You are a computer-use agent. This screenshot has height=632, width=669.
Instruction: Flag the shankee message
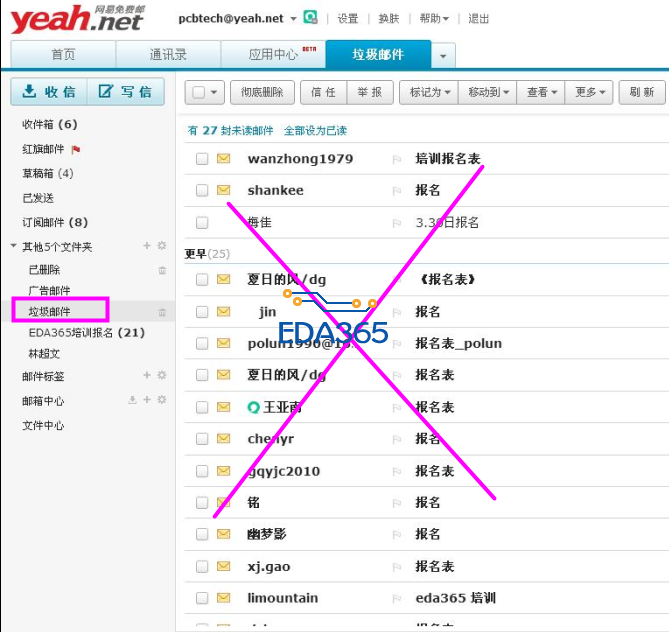(x=397, y=191)
